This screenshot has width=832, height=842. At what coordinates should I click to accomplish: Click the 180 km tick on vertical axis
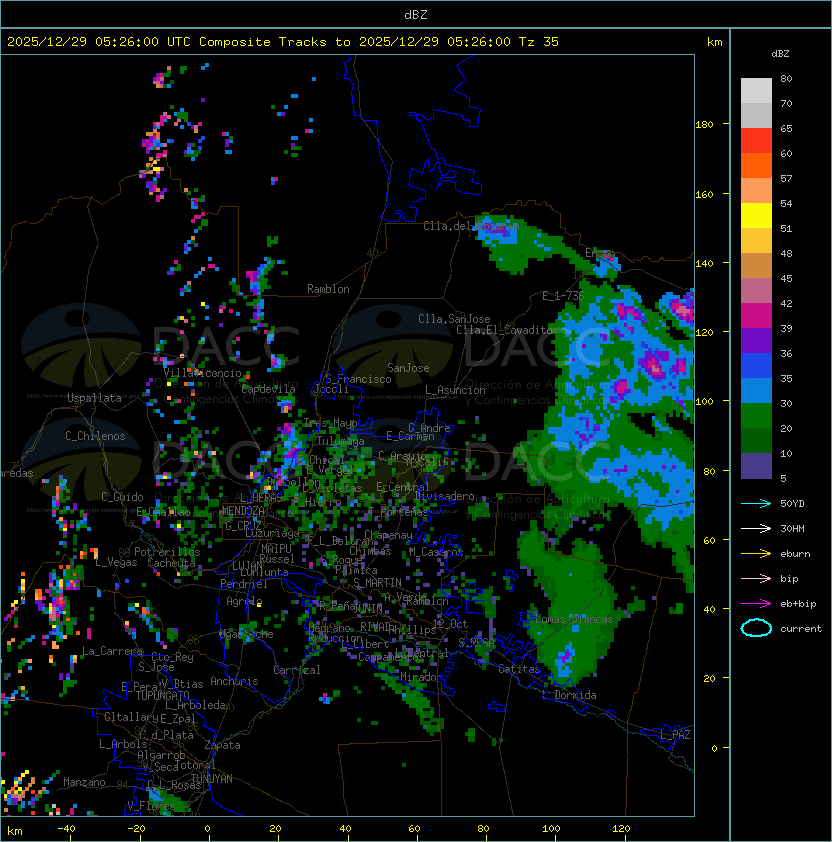pos(704,125)
